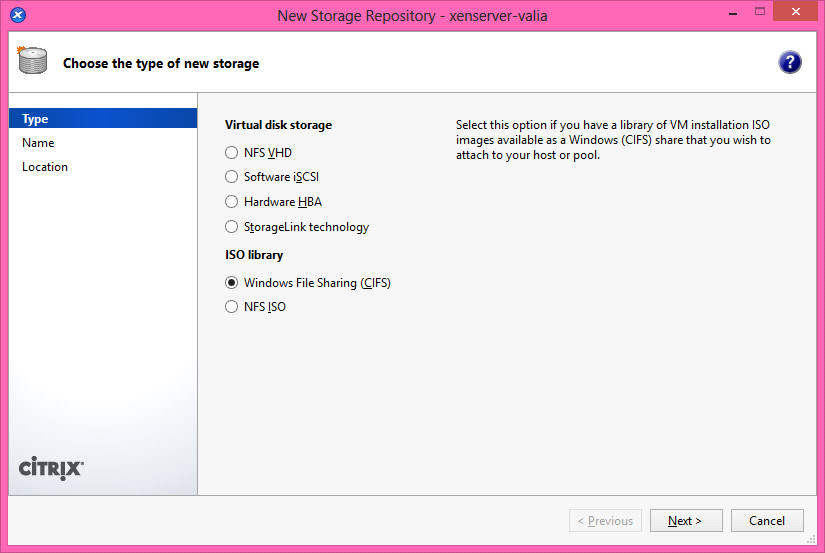Select Windows File Sharing (CIFS) option
Screen dimensions: 825x553
[x=232, y=283]
